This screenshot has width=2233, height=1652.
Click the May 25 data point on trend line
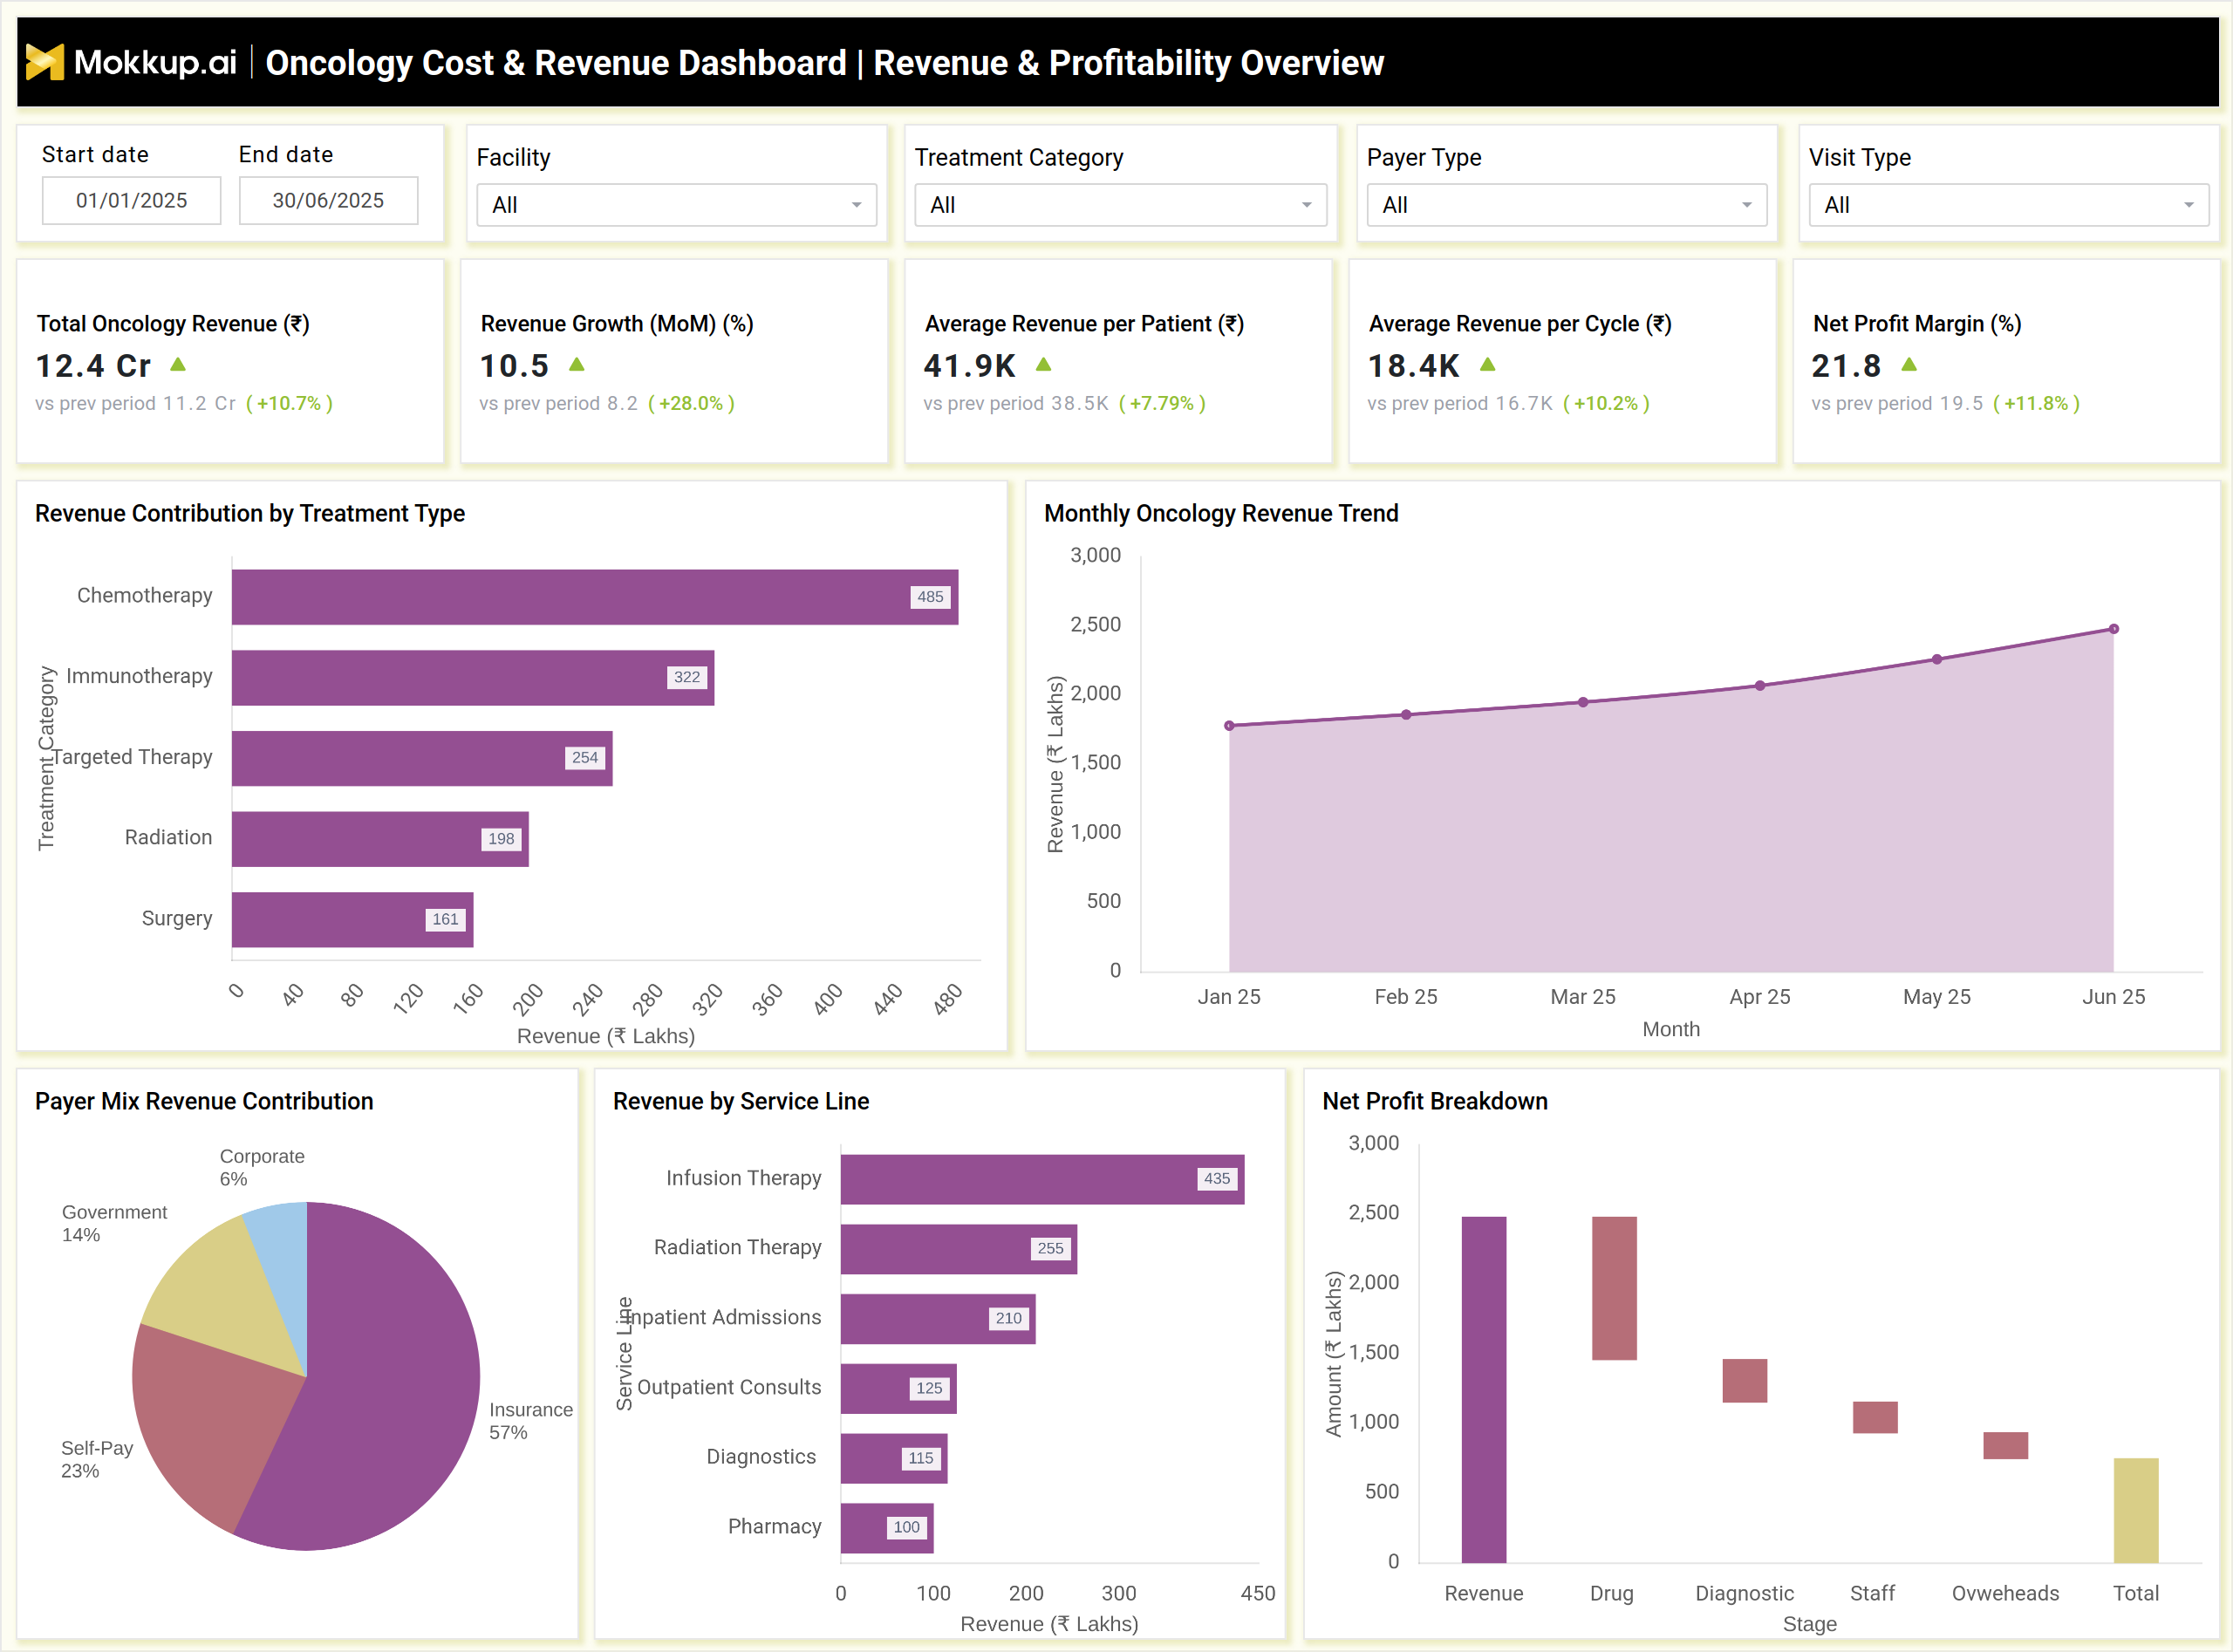click(1937, 659)
